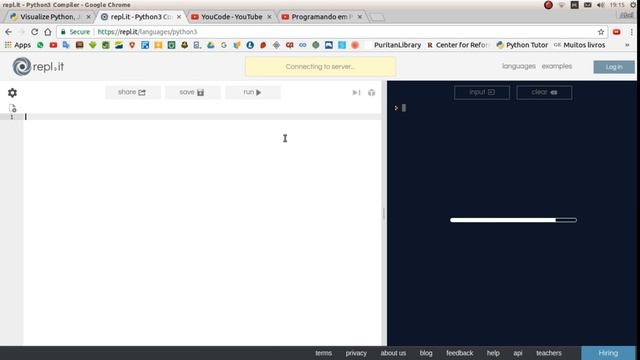Click the red recording indicator in the top panel
The image size is (640, 360).
[548, 5]
